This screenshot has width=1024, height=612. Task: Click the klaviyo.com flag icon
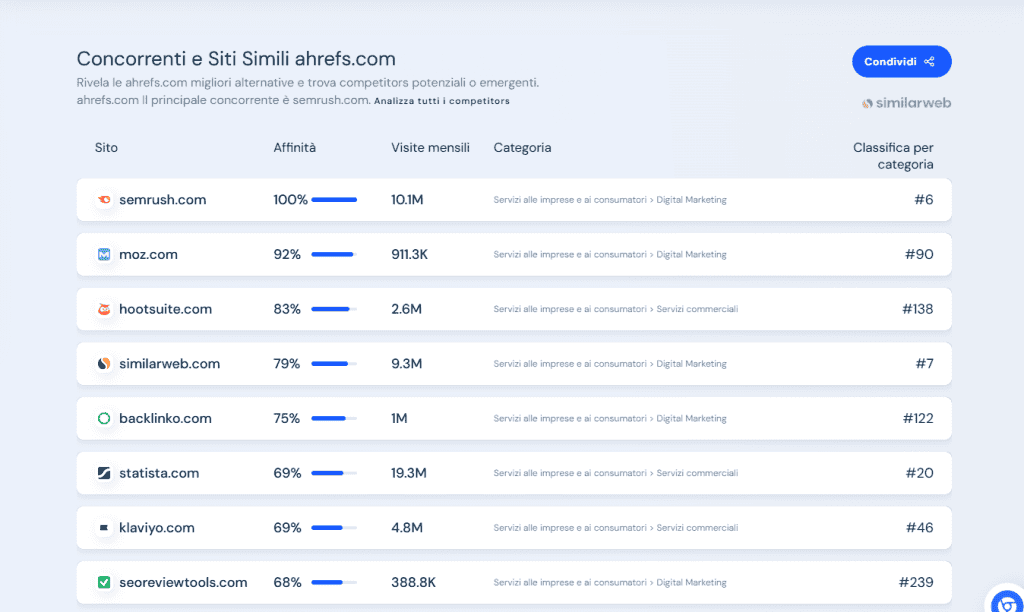[104, 528]
